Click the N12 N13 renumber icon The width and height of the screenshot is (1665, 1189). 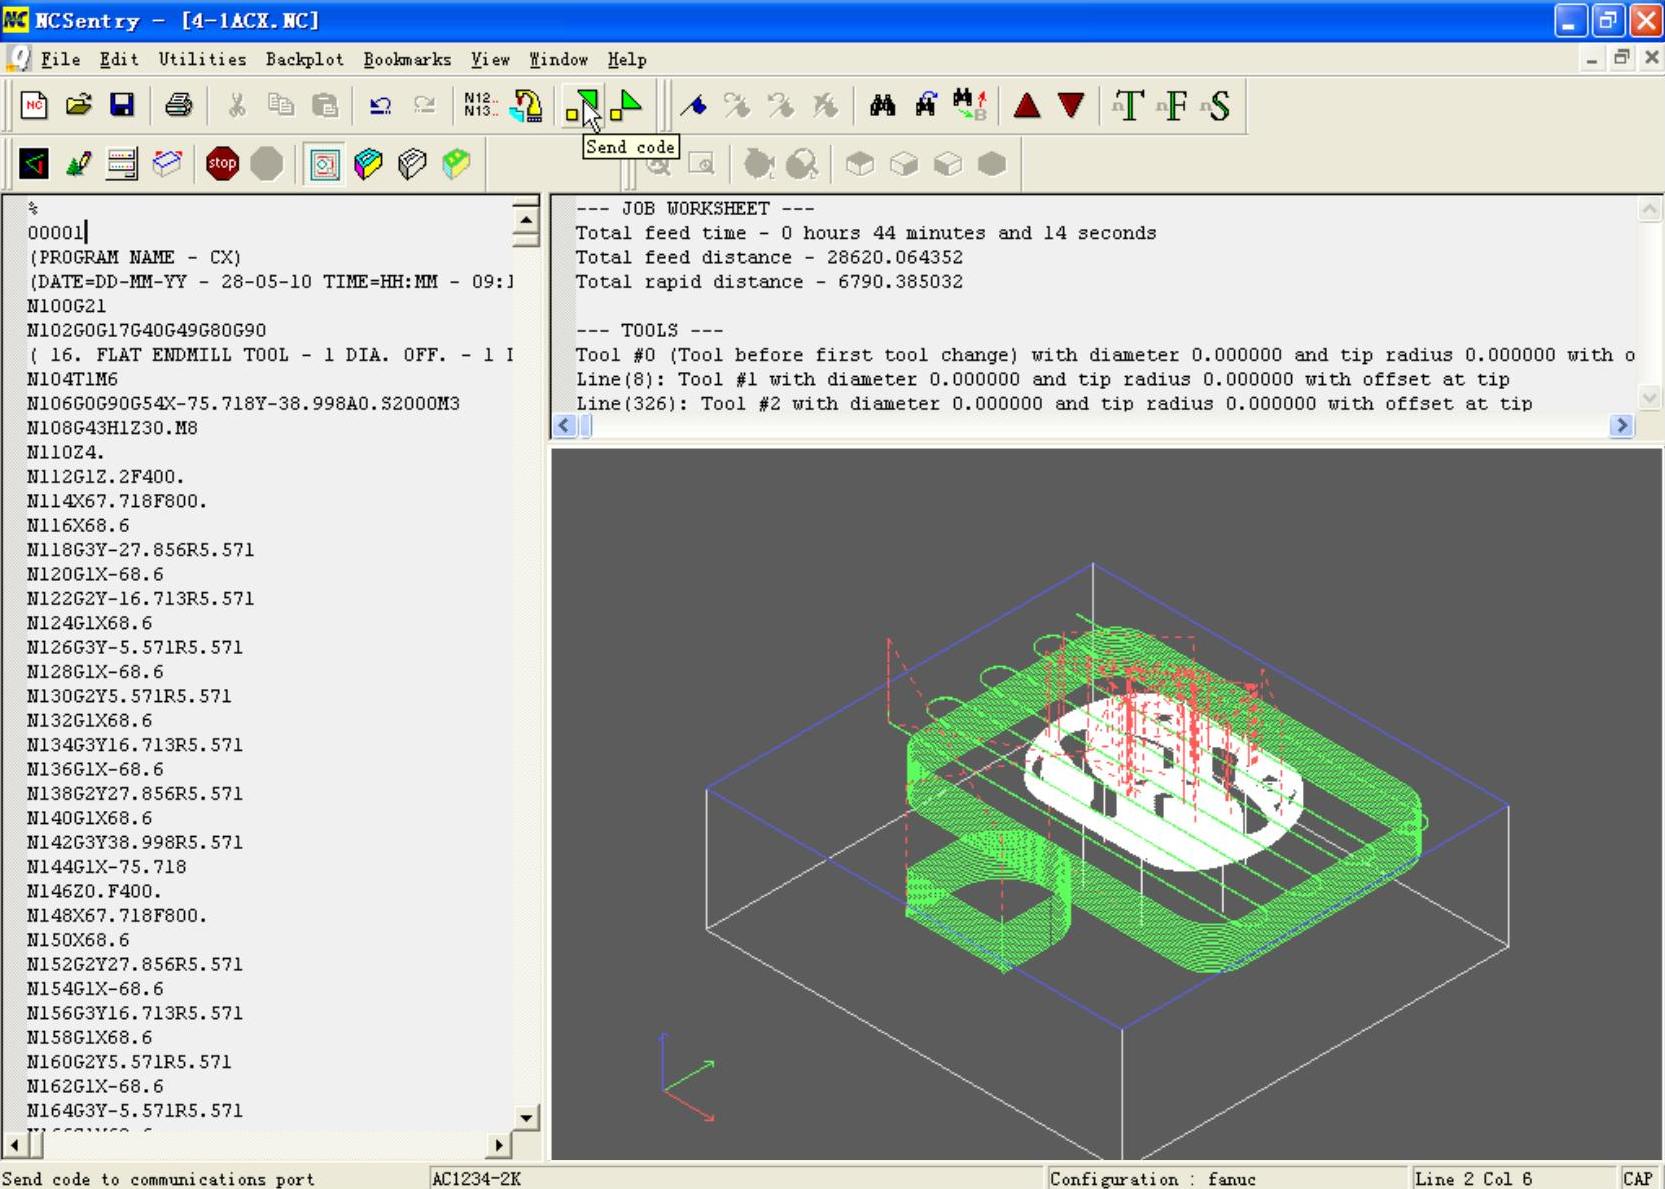[x=478, y=105]
